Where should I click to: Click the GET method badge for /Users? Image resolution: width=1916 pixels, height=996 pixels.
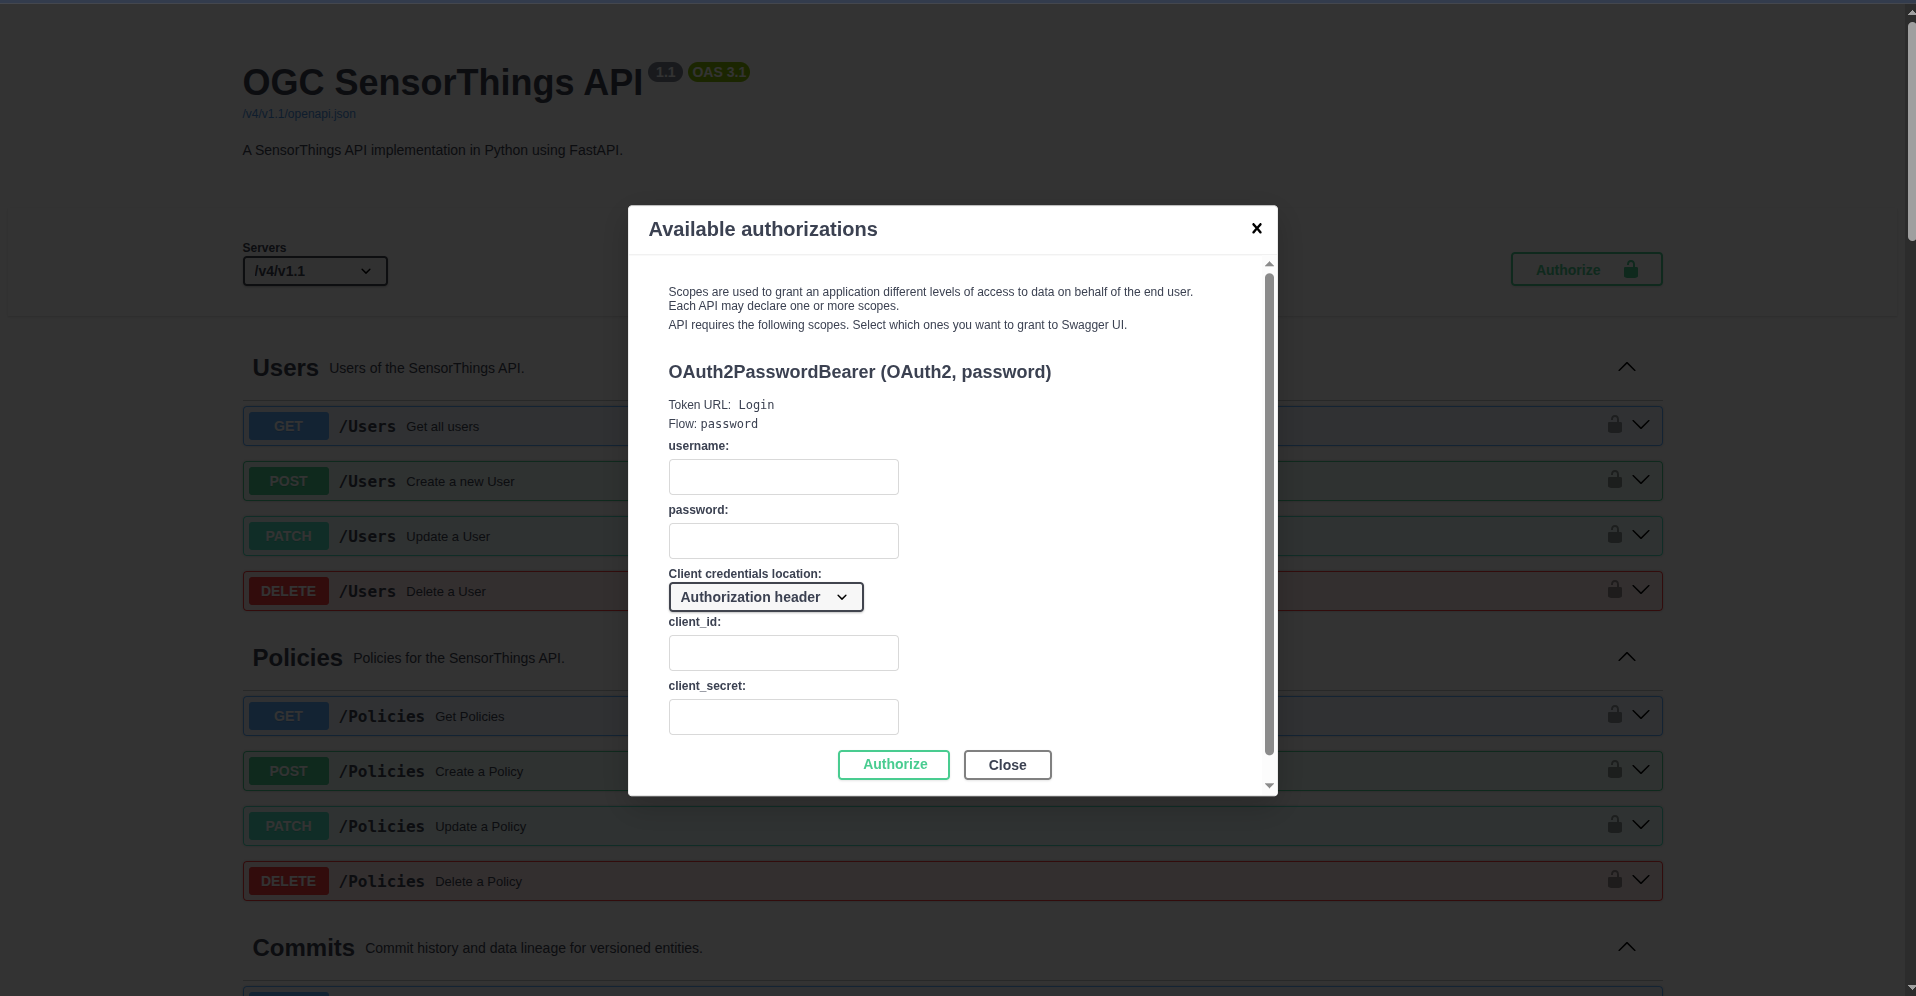[x=289, y=426]
